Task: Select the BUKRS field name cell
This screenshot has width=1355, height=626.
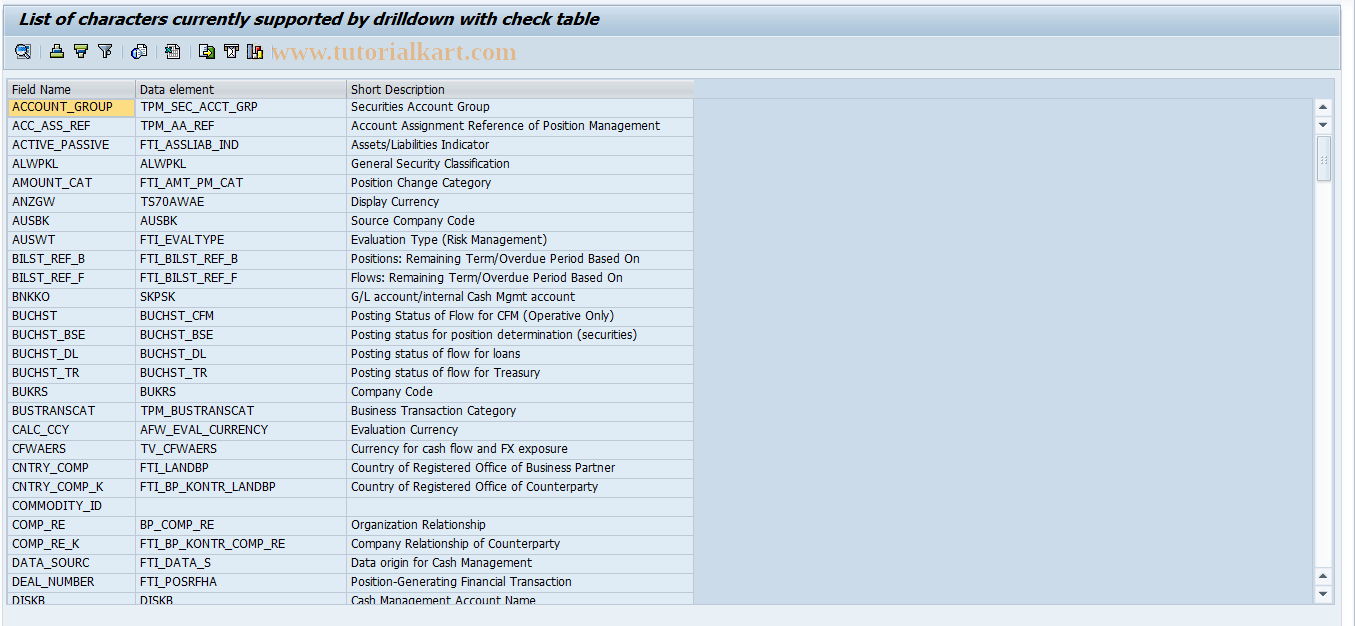Action: (71, 392)
